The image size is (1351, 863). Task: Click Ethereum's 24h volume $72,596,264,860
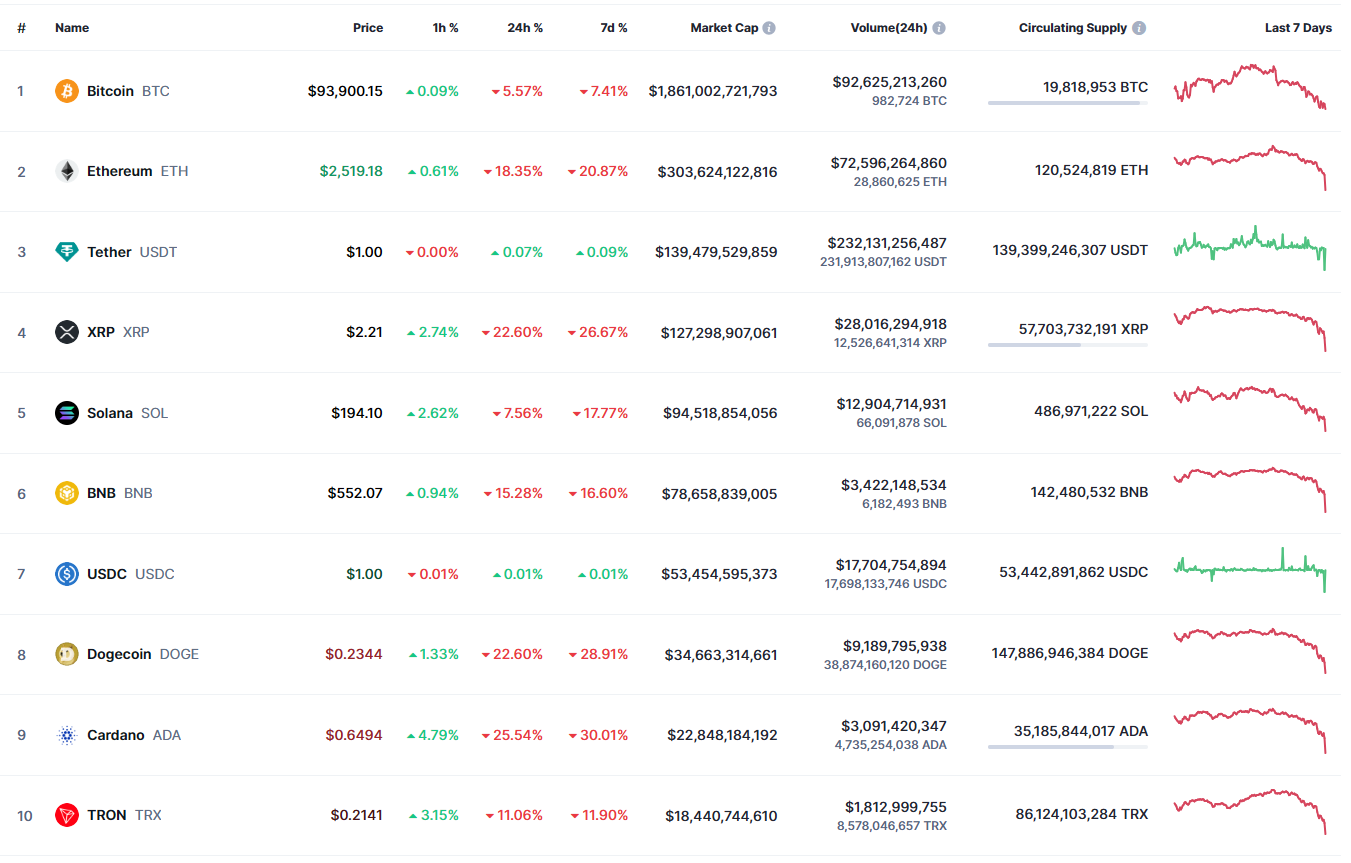889,163
